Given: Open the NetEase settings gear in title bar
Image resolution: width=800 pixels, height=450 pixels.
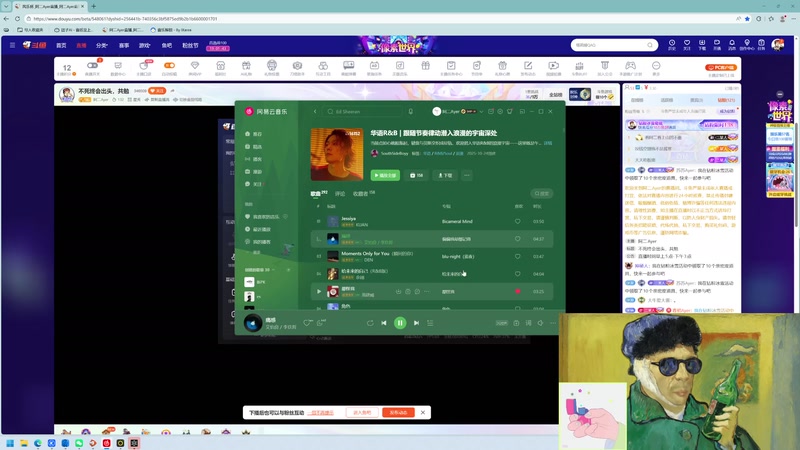Looking at the screenshot, I should pos(500,111).
